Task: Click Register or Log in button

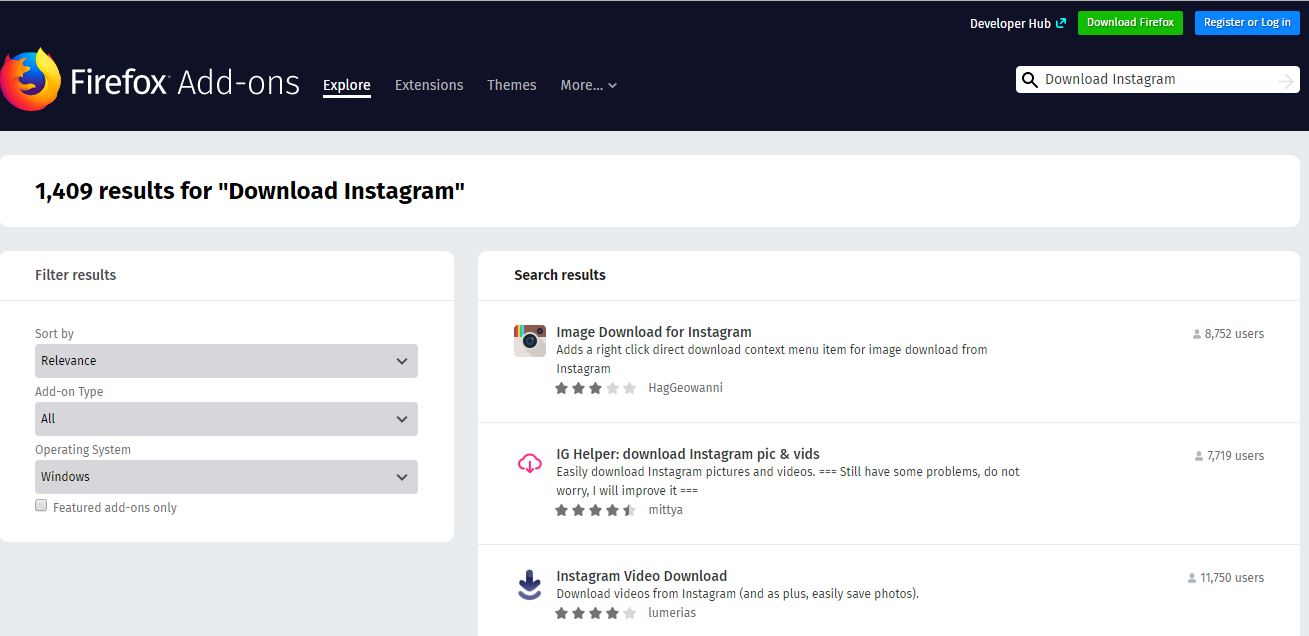Action: coord(1247,23)
